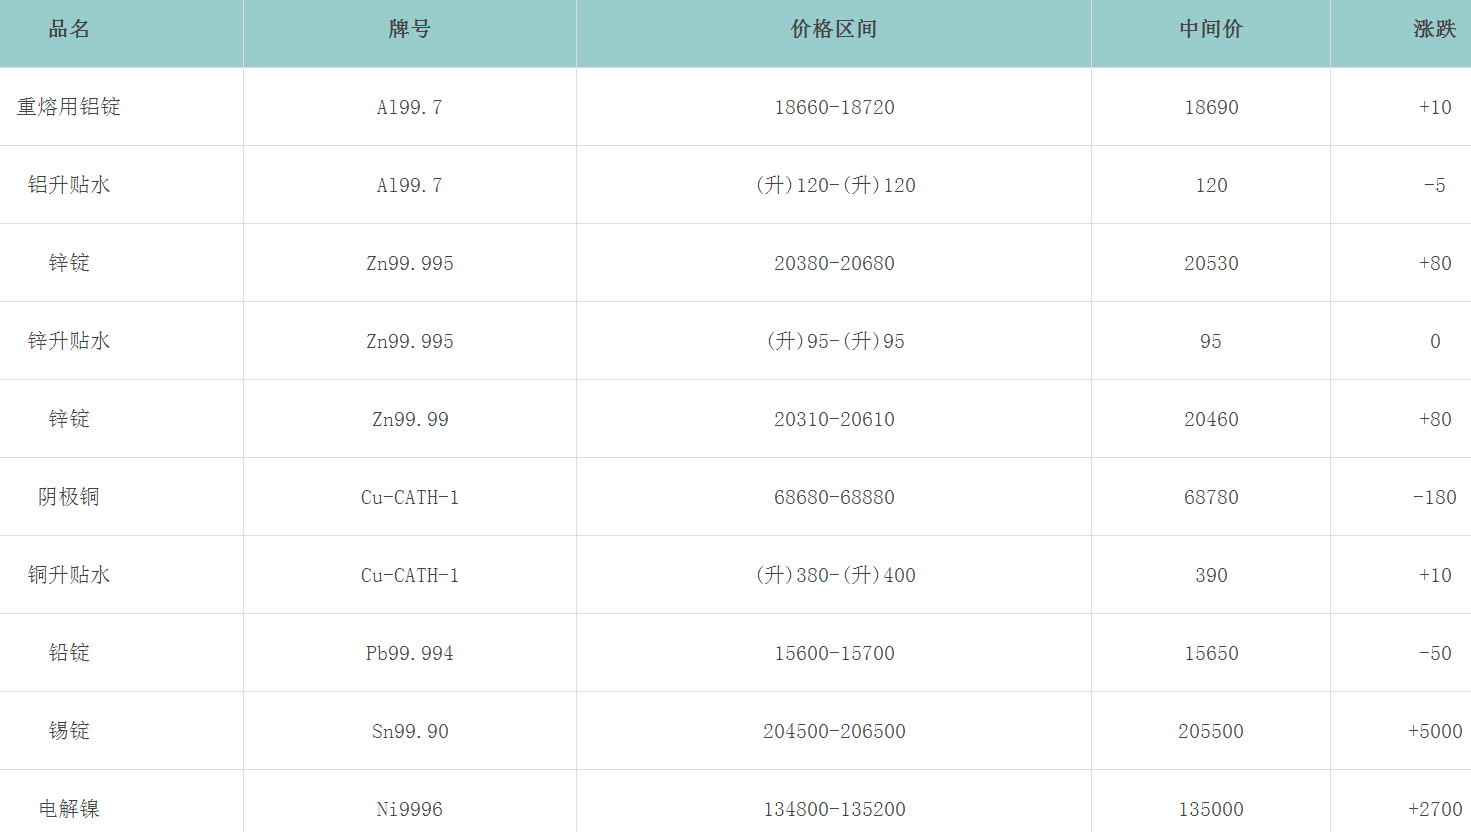Select the 铝升贴水 product name cell
The height and width of the screenshot is (832, 1471).
pos(69,185)
